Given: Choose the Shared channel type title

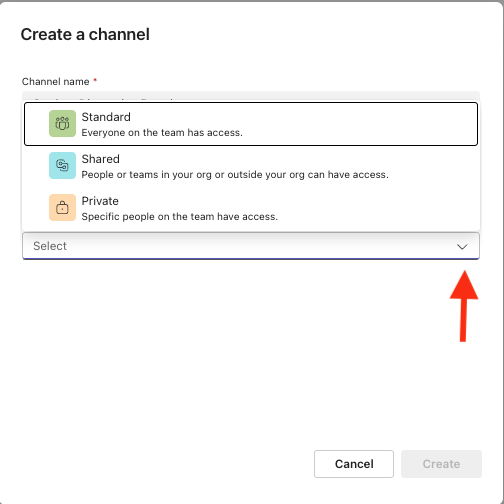Looking at the screenshot, I should pyautogui.click(x=100, y=159).
